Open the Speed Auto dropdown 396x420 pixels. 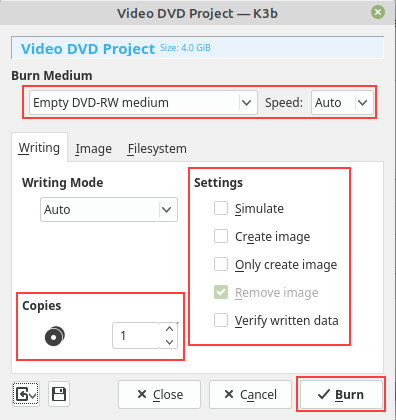(x=342, y=103)
